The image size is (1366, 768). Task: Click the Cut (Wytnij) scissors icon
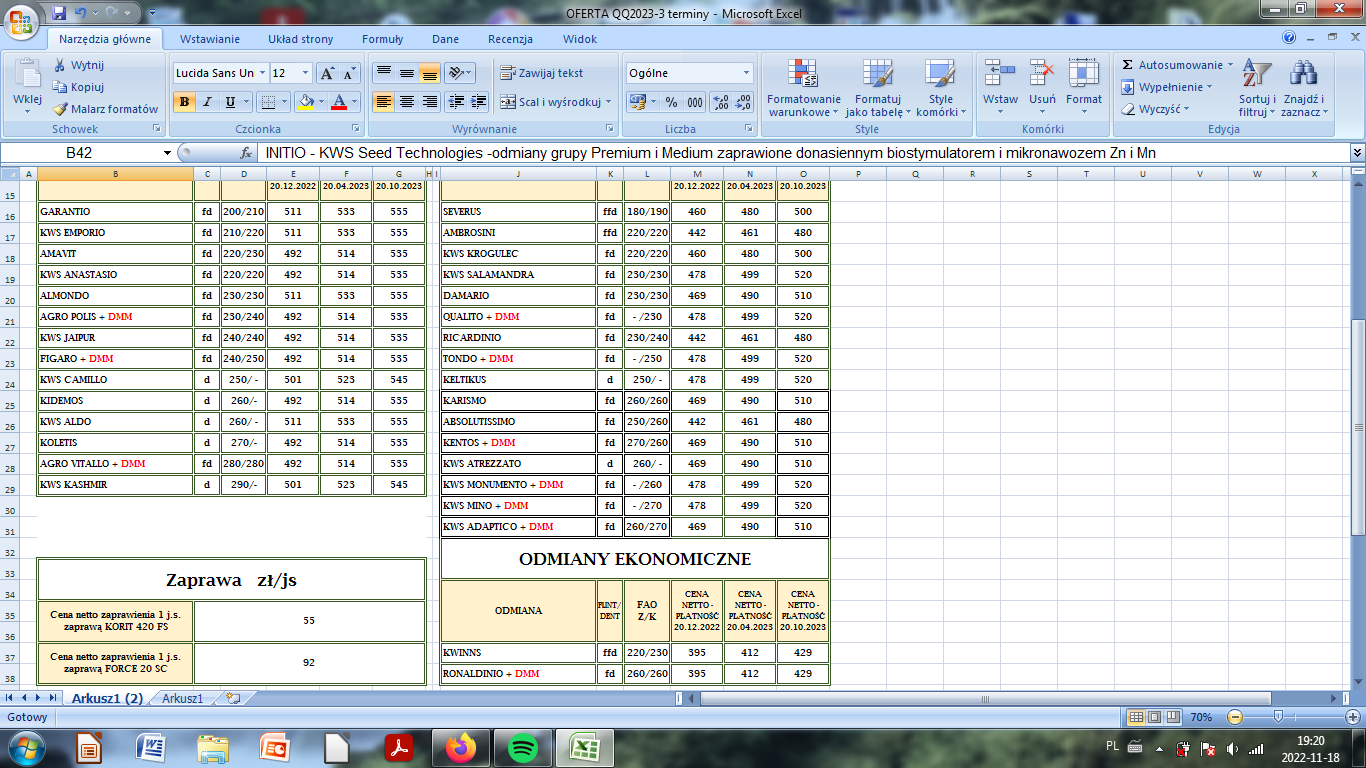pyautogui.click(x=61, y=65)
